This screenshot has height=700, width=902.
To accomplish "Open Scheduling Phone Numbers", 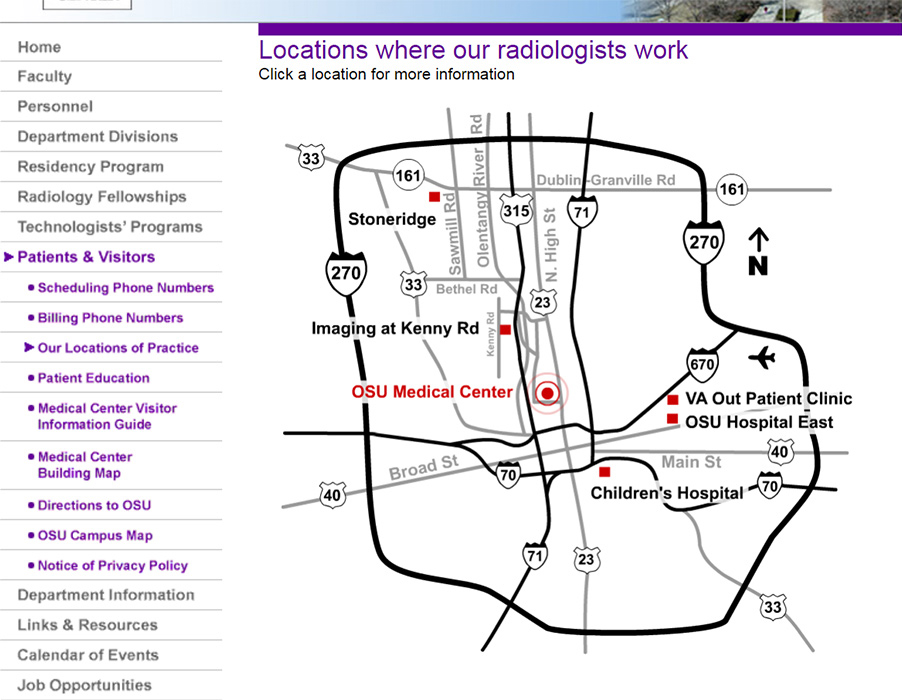I will click(124, 288).
